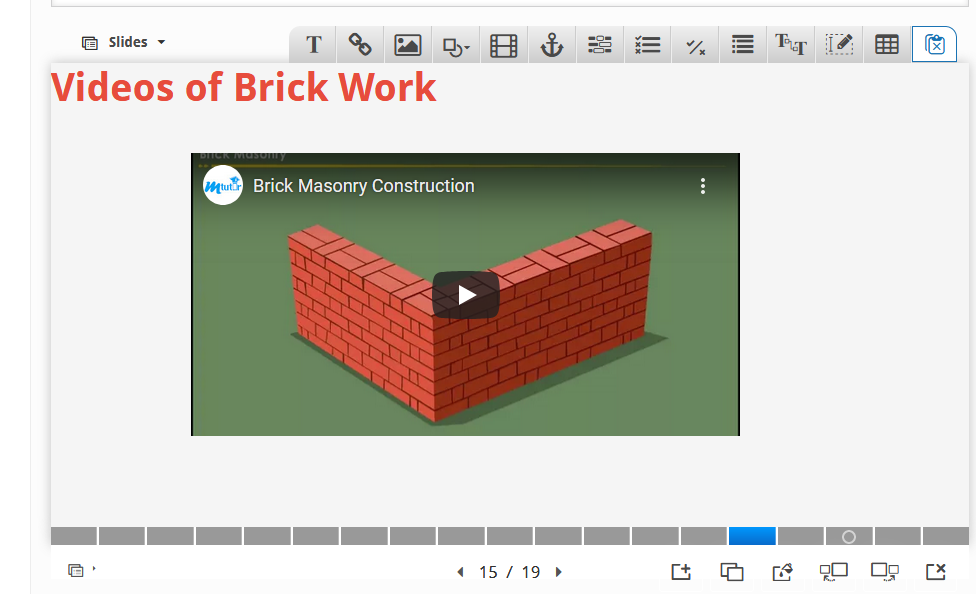Insert a Video using the film icon
This screenshot has width=976, height=594.
coord(504,45)
